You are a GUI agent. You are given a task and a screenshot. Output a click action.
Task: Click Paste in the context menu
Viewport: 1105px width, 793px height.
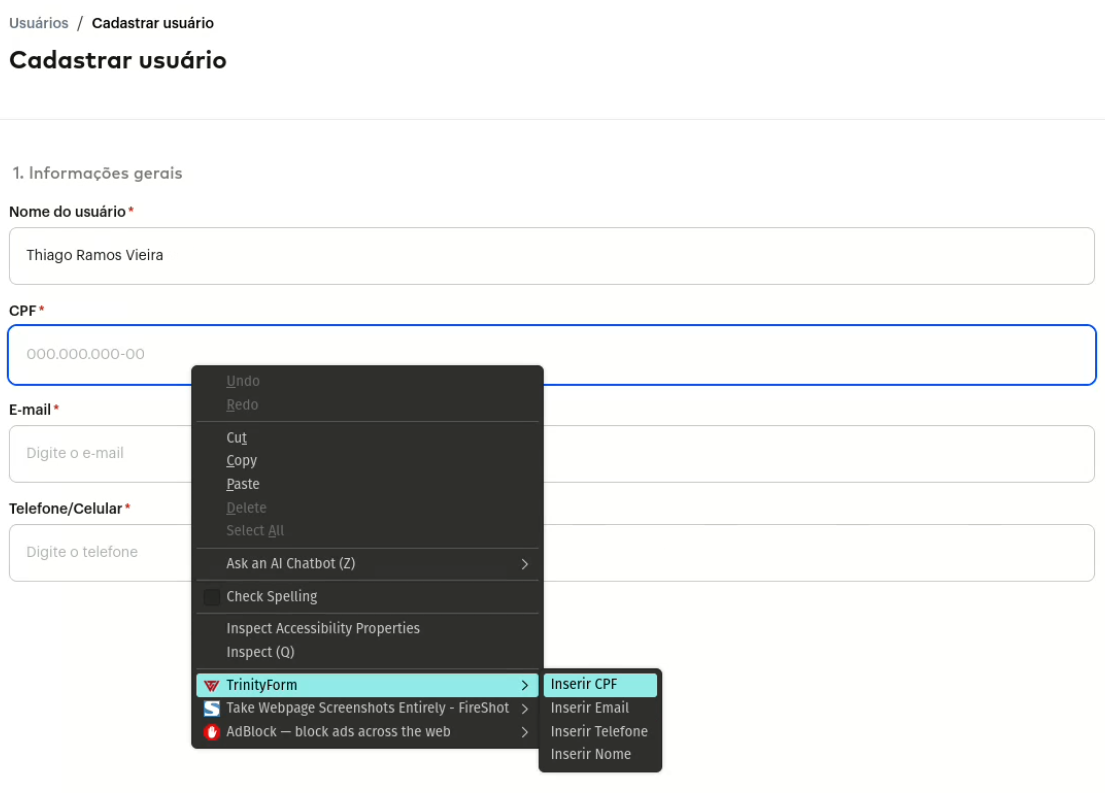pyautogui.click(x=243, y=484)
